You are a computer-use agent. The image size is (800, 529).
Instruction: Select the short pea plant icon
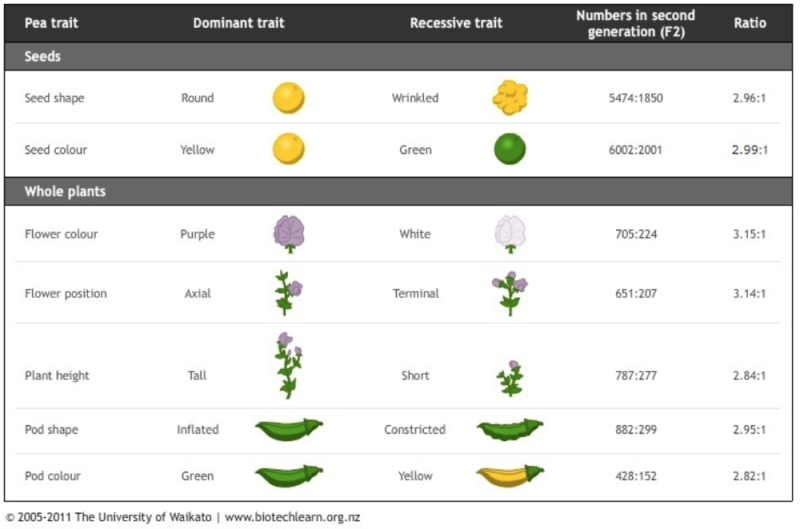pyautogui.click(x=510, y=378)
